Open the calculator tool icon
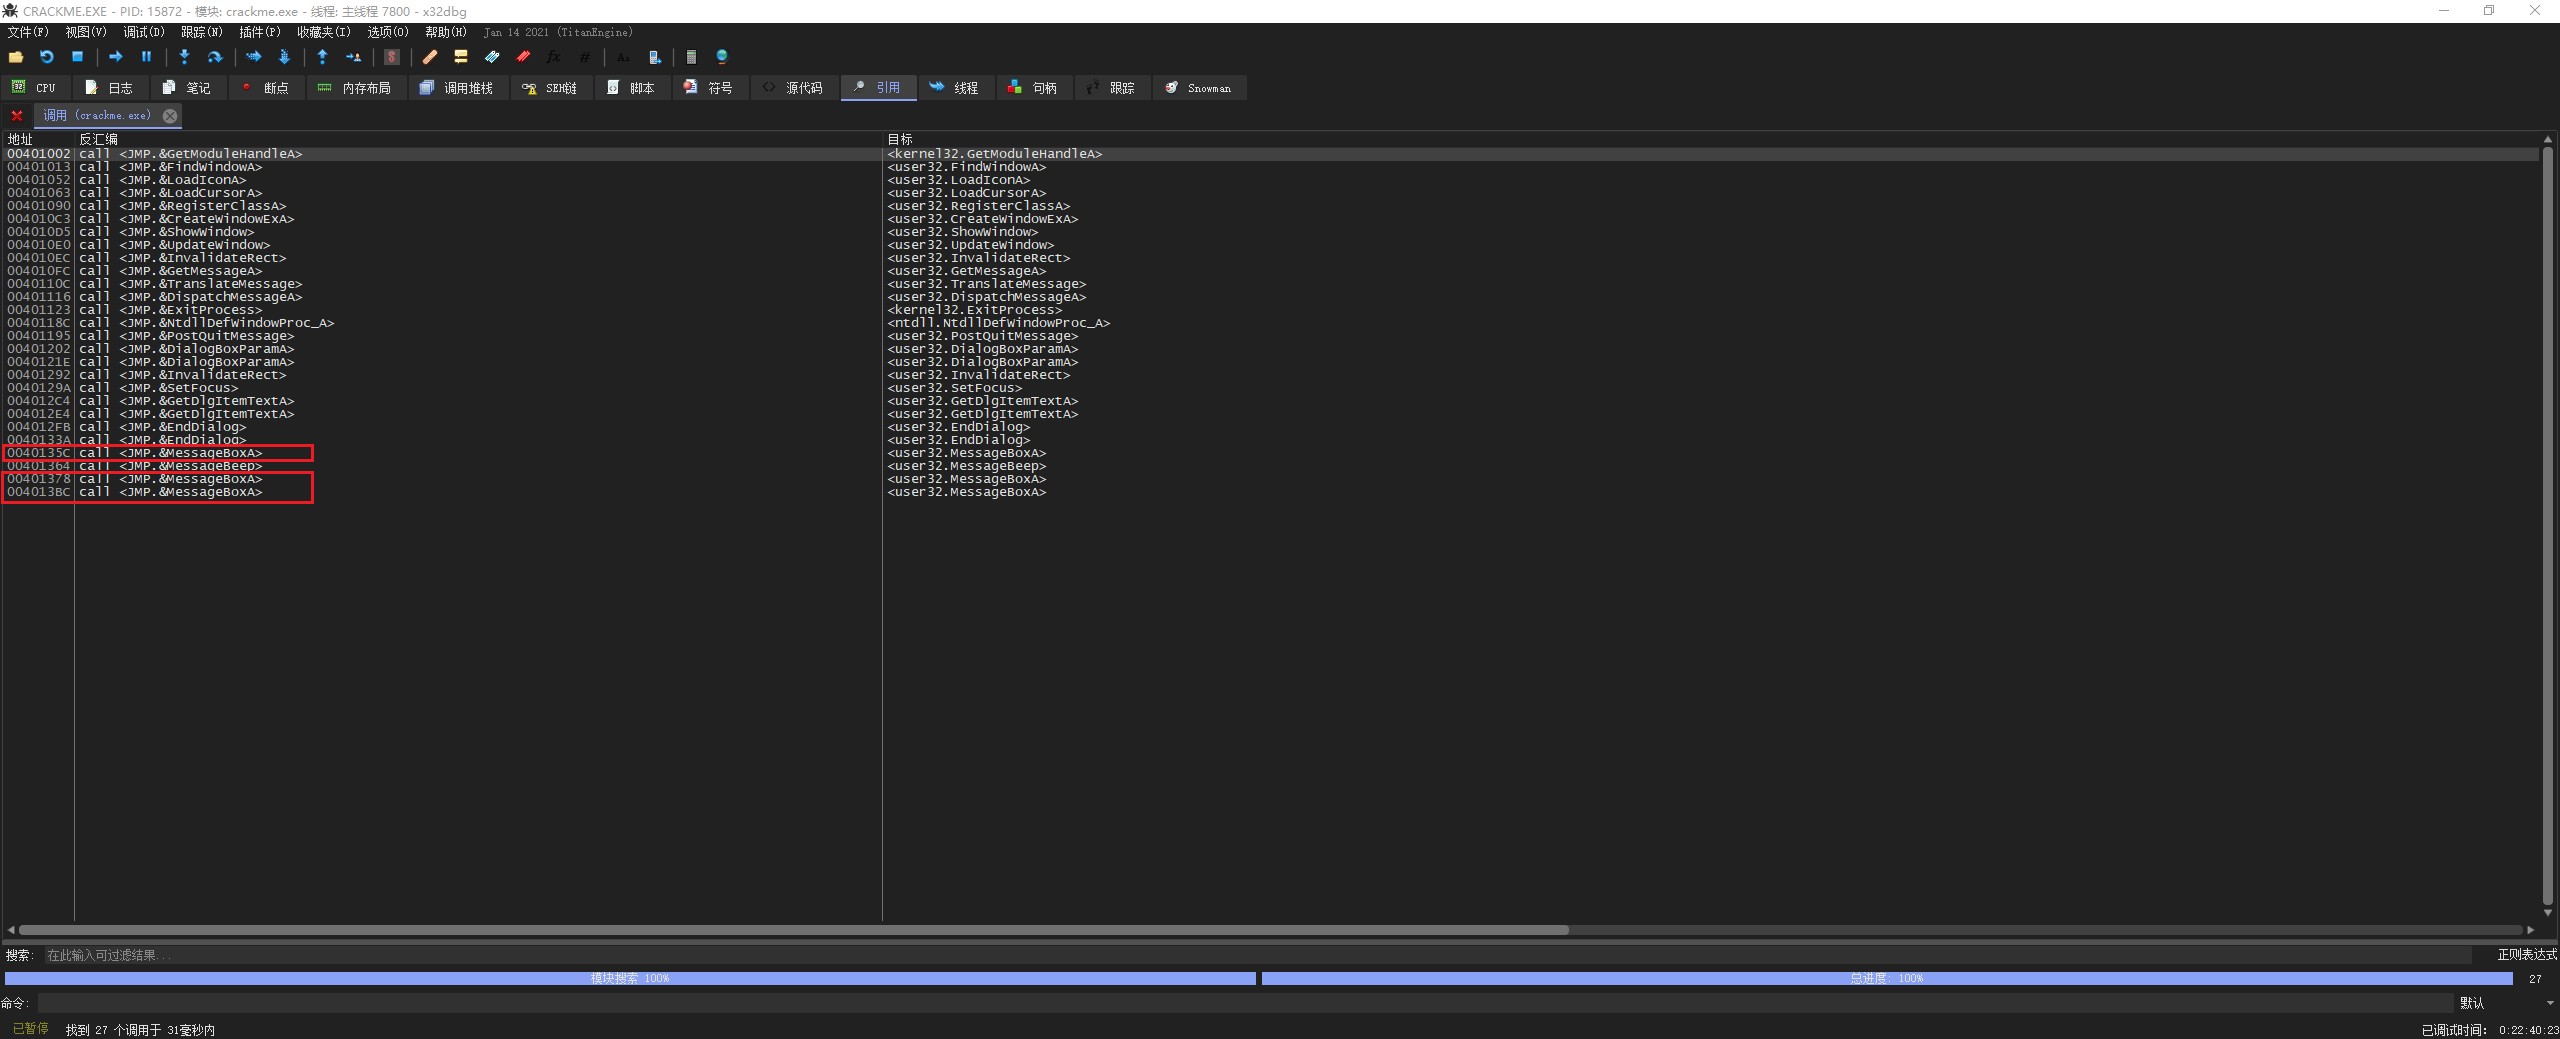2560x1039 pixels. coord(691,57)
